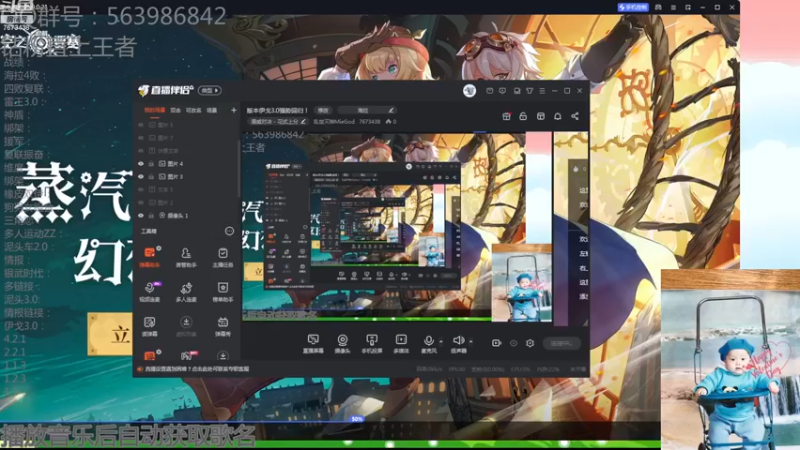Click the padlock icon in header row
This screenshot has height=450, width=800.
point(523,116)
